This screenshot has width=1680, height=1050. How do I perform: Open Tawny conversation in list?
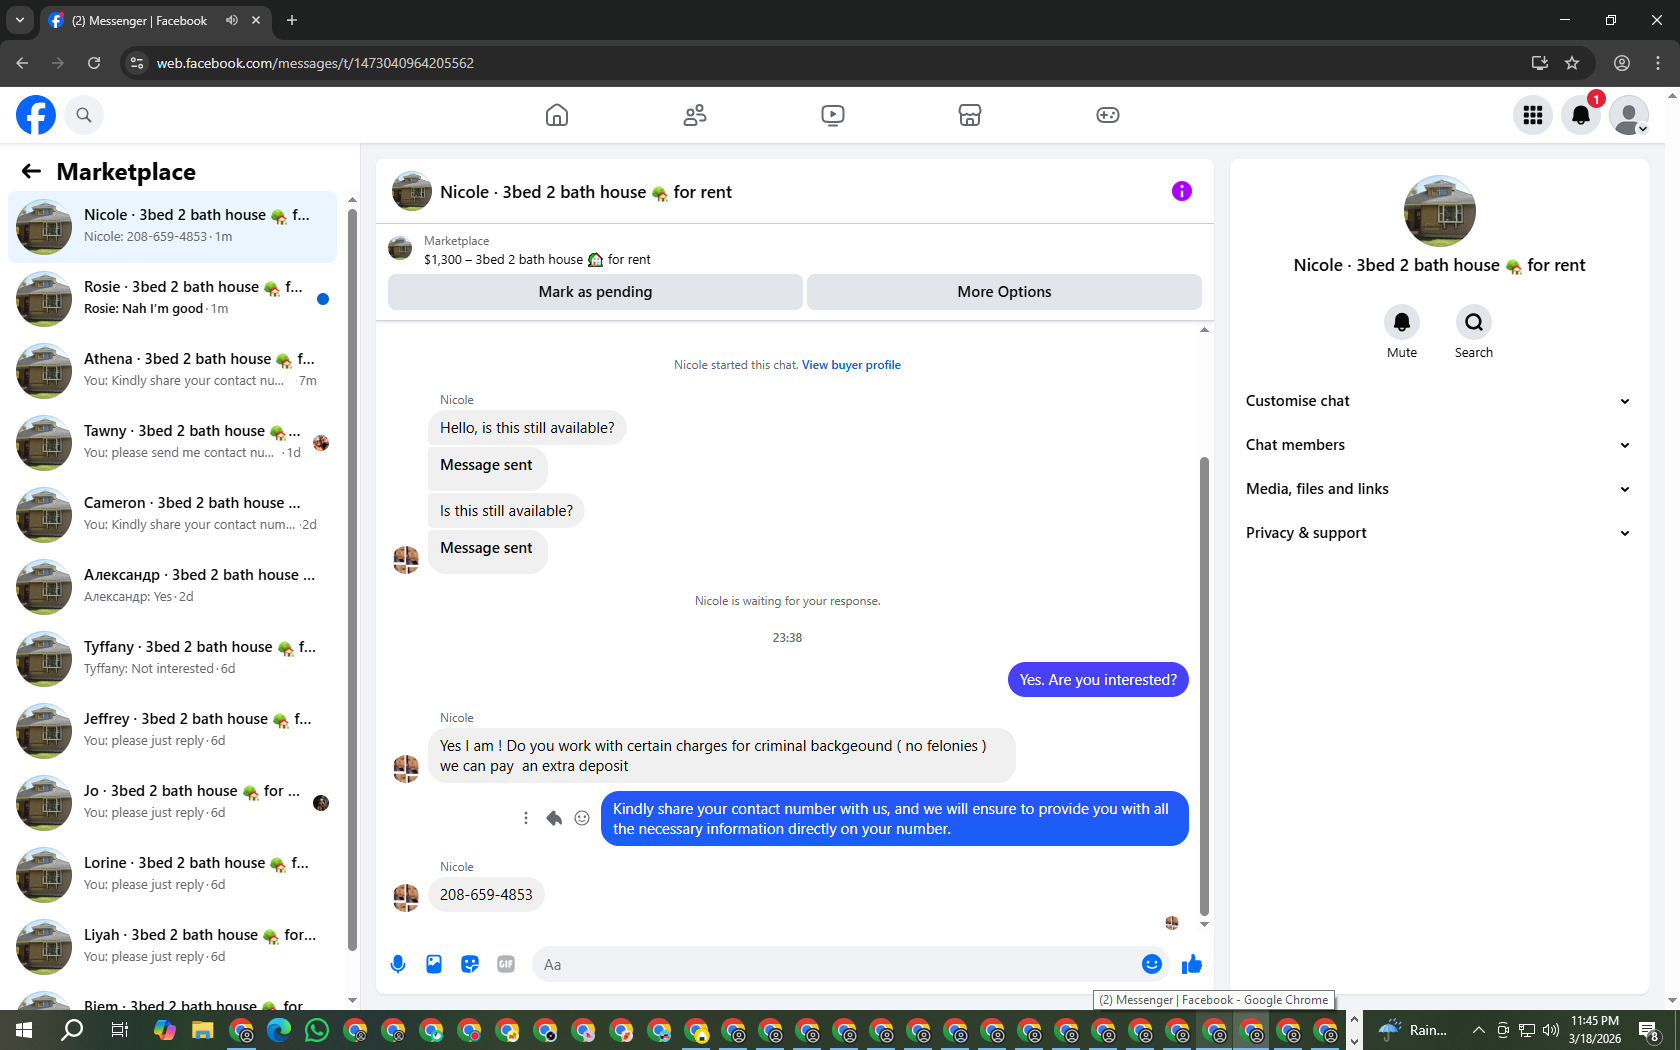click(x=172, y=443)
